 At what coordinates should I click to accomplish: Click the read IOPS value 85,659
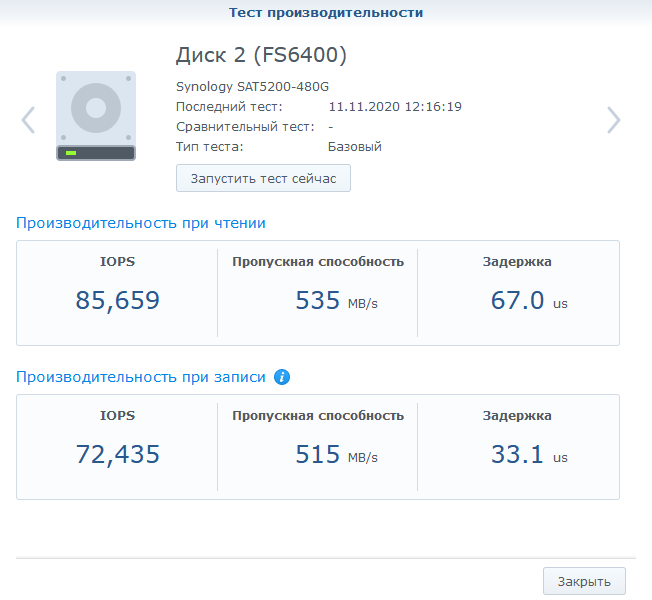(x=118, y=300)
